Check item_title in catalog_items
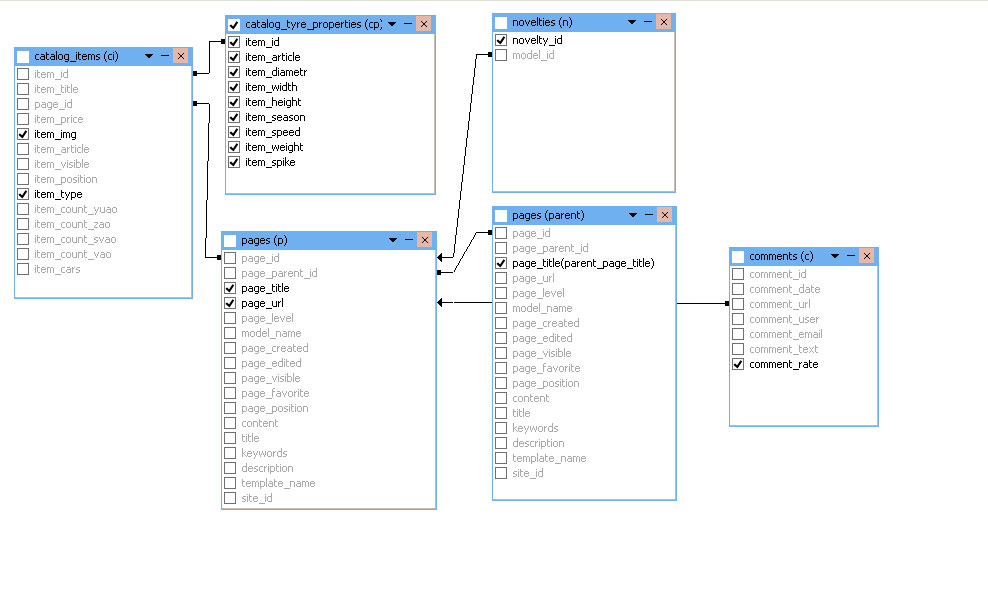This screenshot has width=988, height=592. 23,89
